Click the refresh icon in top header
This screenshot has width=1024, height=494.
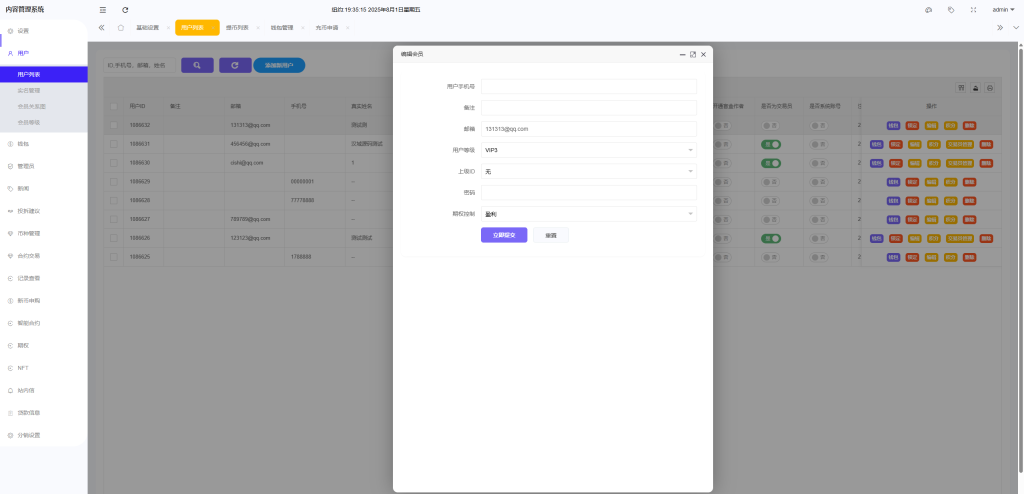coord(125,9)
